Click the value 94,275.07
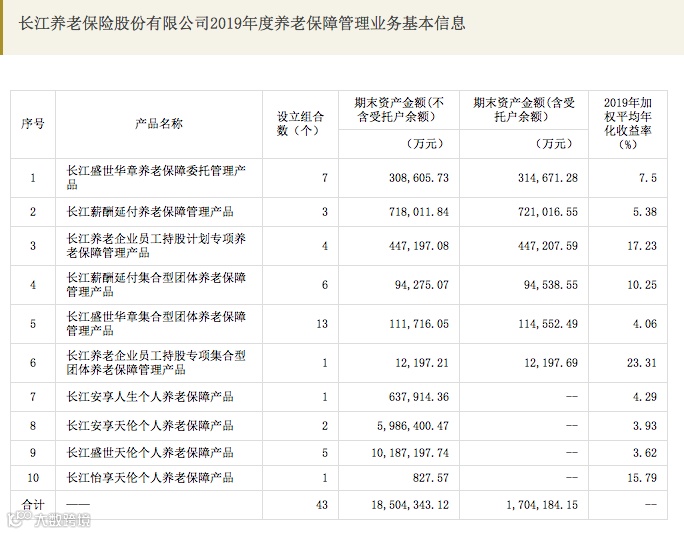Viewport: 684px width, 534px height. (x=422, y=285)
